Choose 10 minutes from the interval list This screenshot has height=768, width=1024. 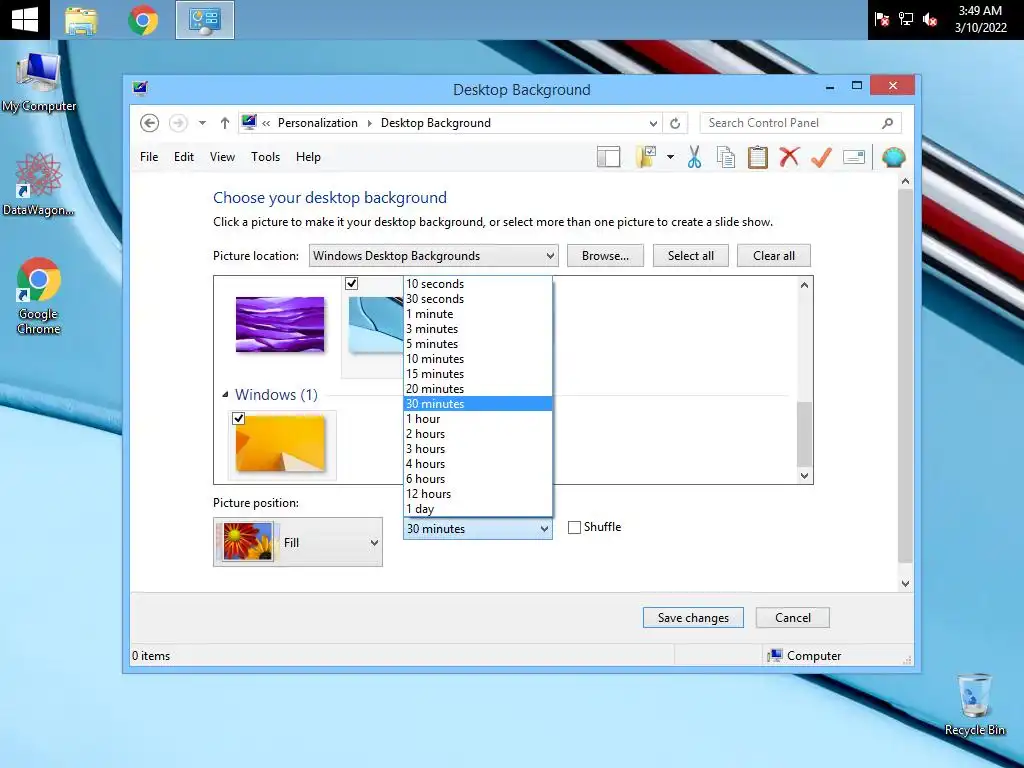pyautogui.click(x=478, y=359)
